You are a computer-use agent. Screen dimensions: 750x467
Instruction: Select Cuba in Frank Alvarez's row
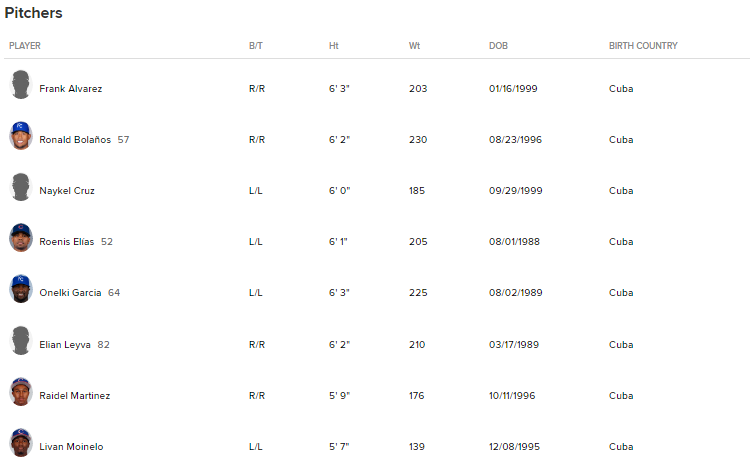point(621,89)
